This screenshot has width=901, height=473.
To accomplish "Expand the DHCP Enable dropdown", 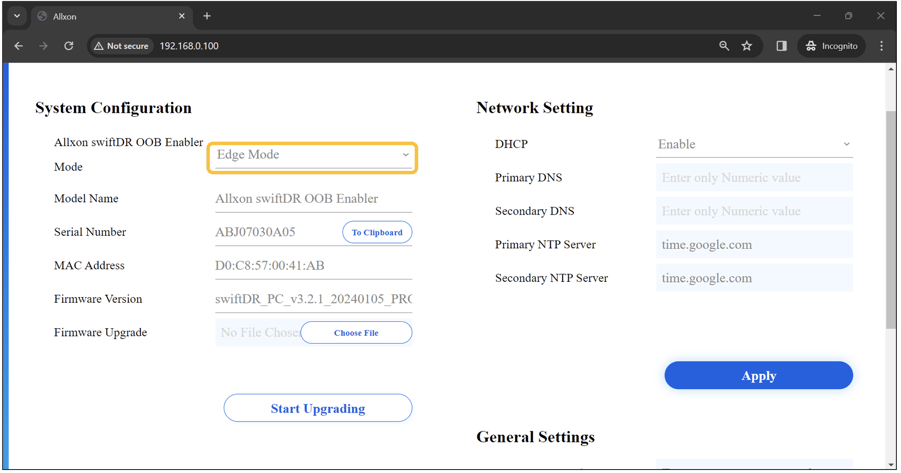I will (754, 144).
